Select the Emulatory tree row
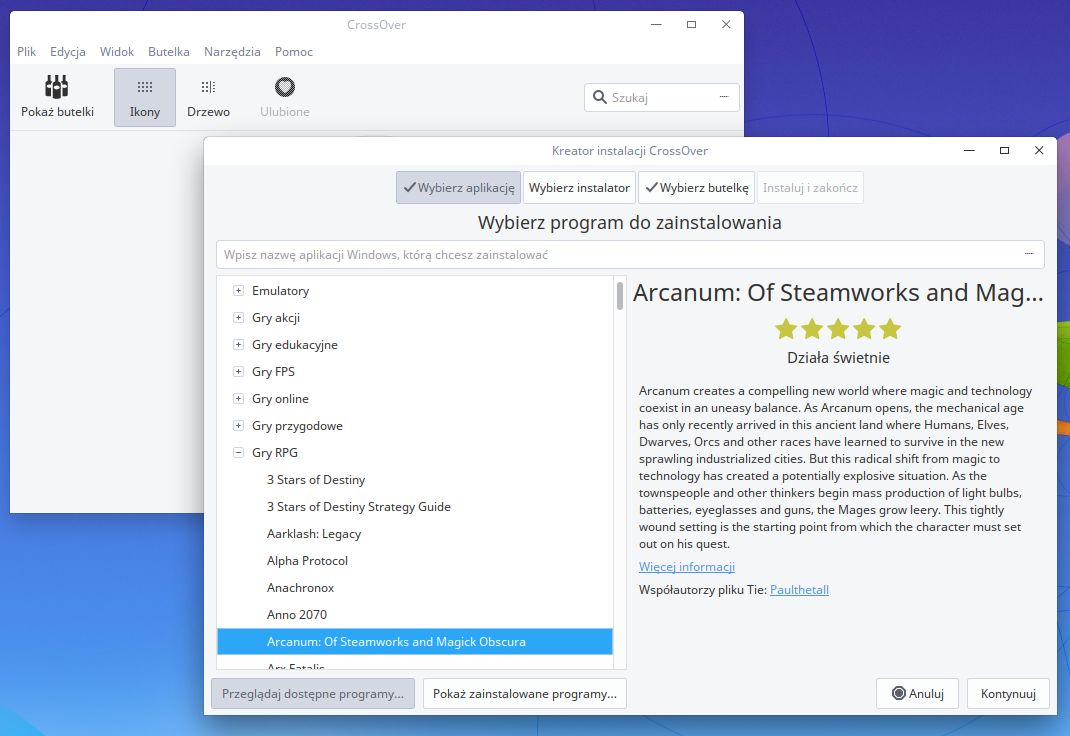Screen dimensions: 1070x736 [415, 291]
